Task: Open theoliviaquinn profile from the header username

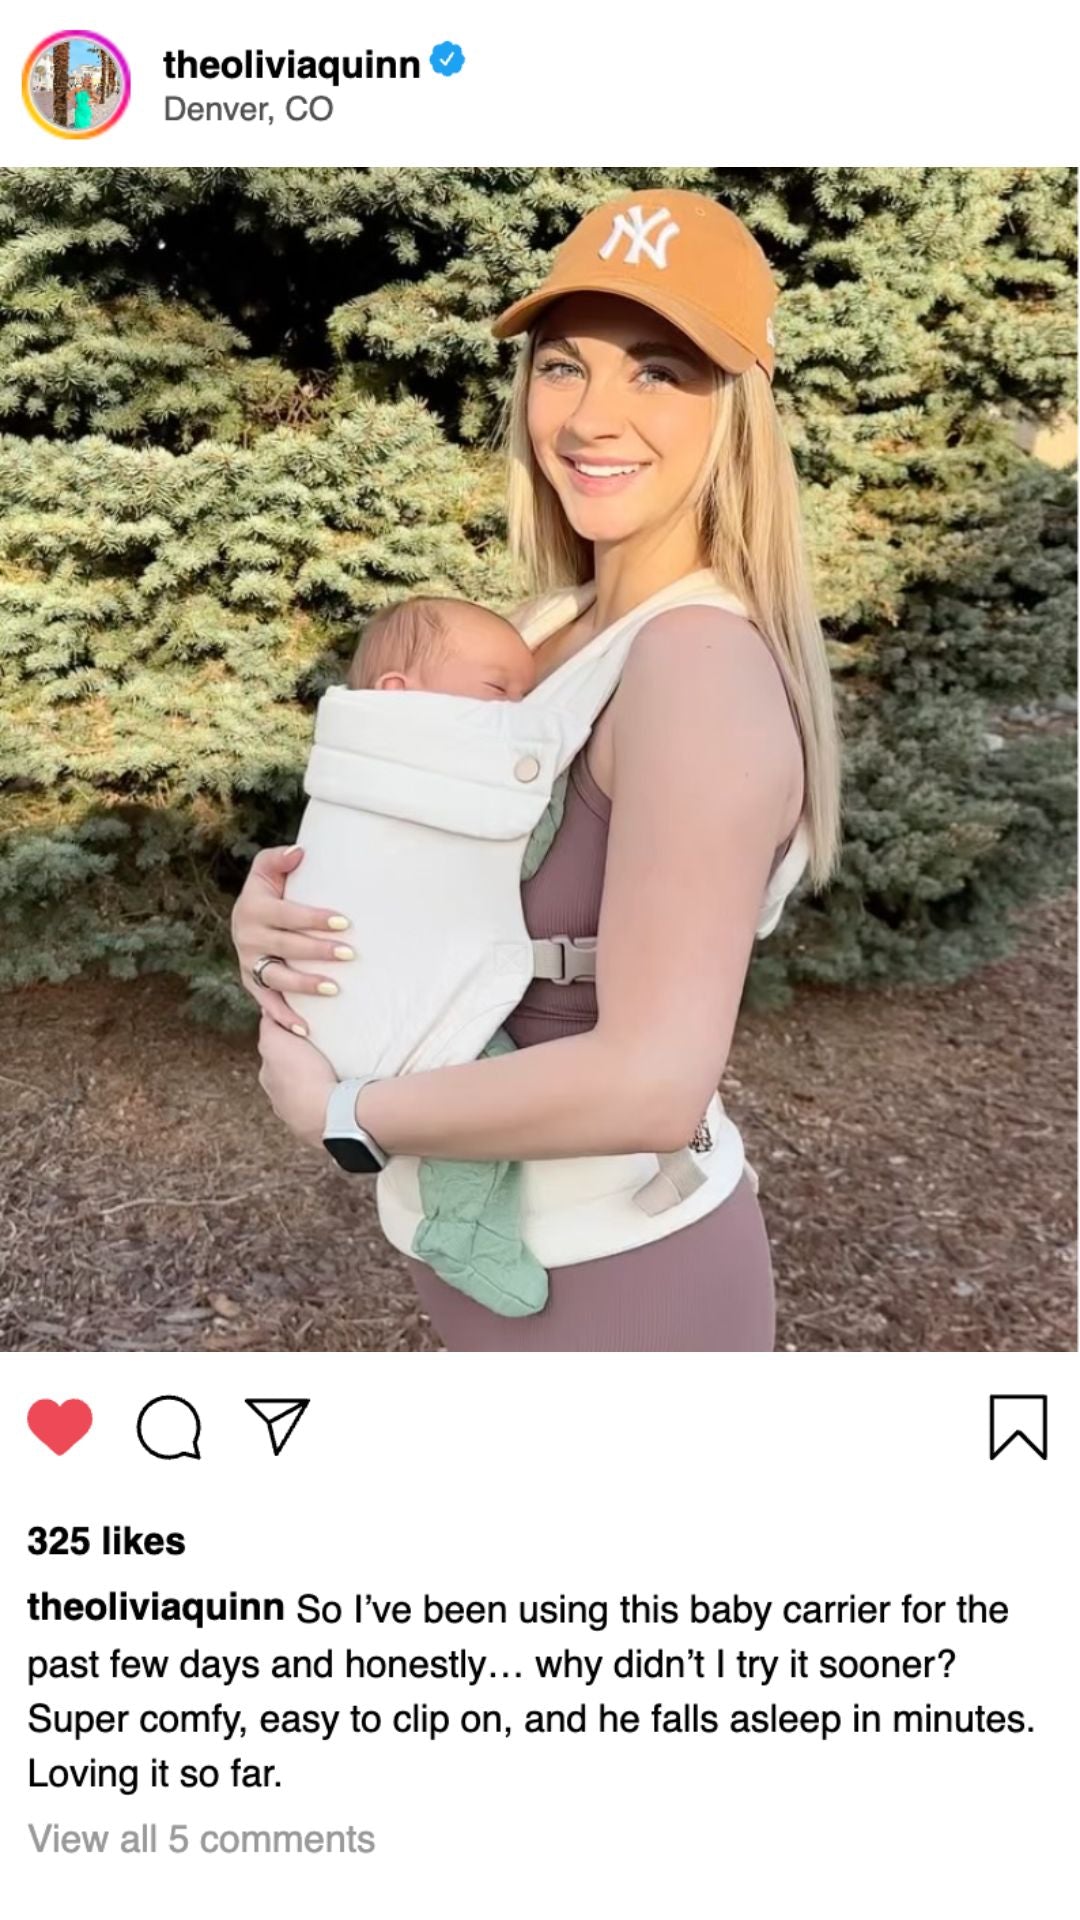Action: click(291, 64)
